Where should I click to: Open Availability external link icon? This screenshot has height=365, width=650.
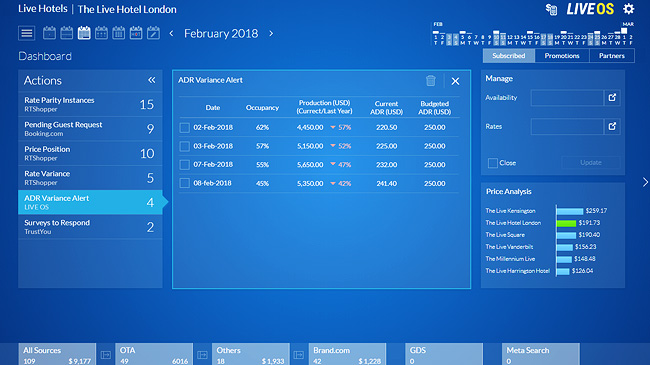[x=612, y=97]
